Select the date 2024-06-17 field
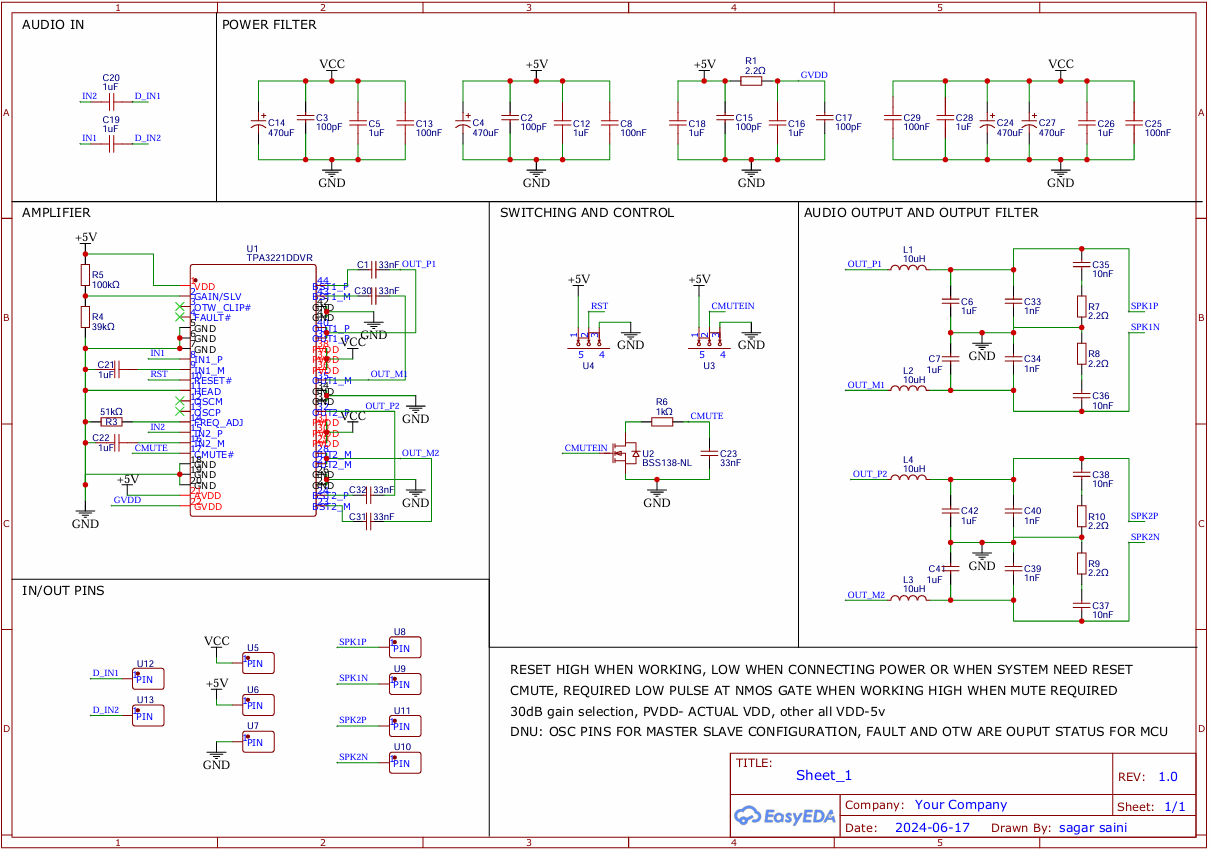The height and width of the screenshot is (850, 1210). pyautogui.click(x=932, y=828)
